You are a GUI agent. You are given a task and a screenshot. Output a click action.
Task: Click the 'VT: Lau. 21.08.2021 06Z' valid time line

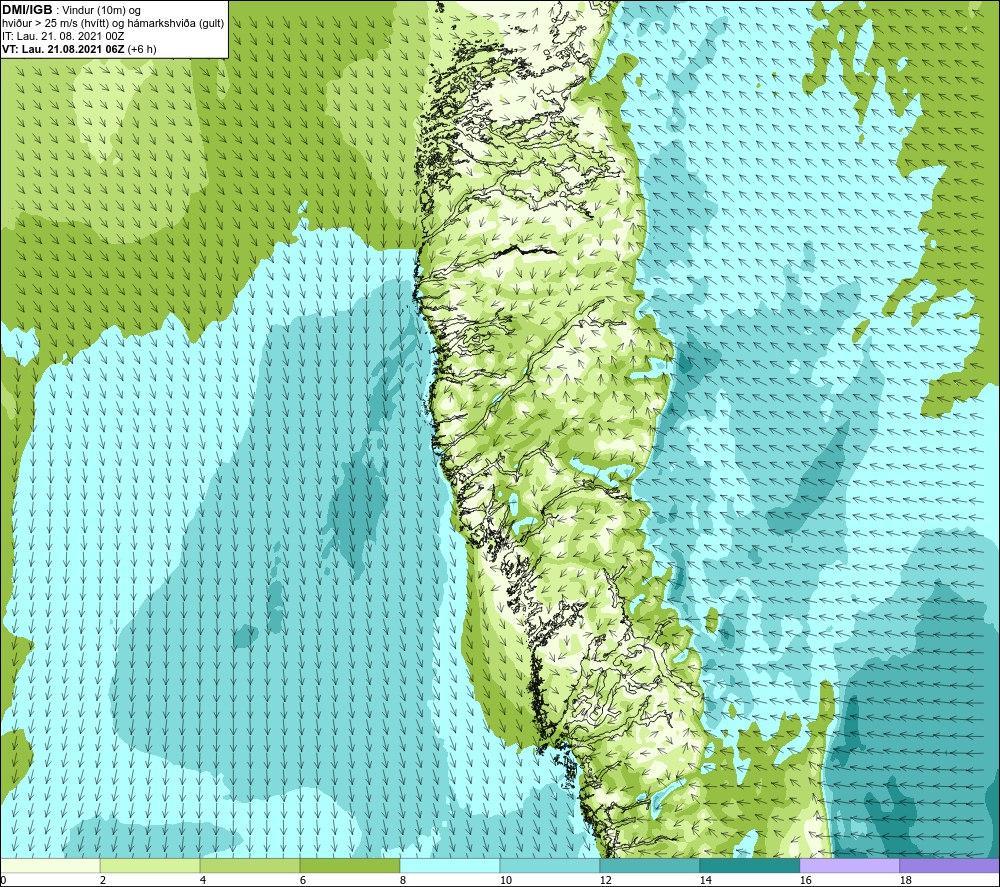pyautogui.click(x=64, y=49)
